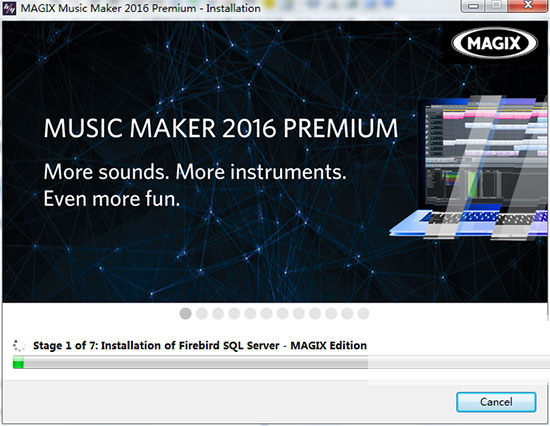Click the MAGIX app icon in title bar

click(9, 8)
